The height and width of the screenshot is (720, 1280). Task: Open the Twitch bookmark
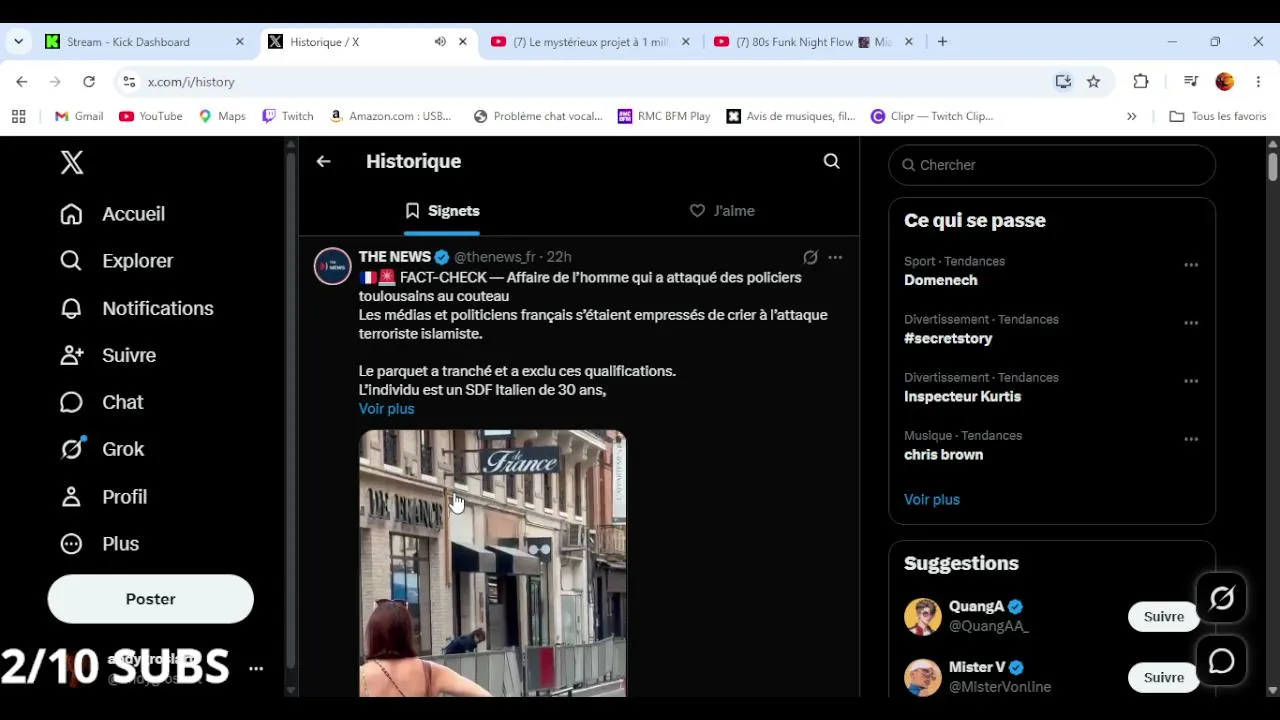click(x=288, y=116)
